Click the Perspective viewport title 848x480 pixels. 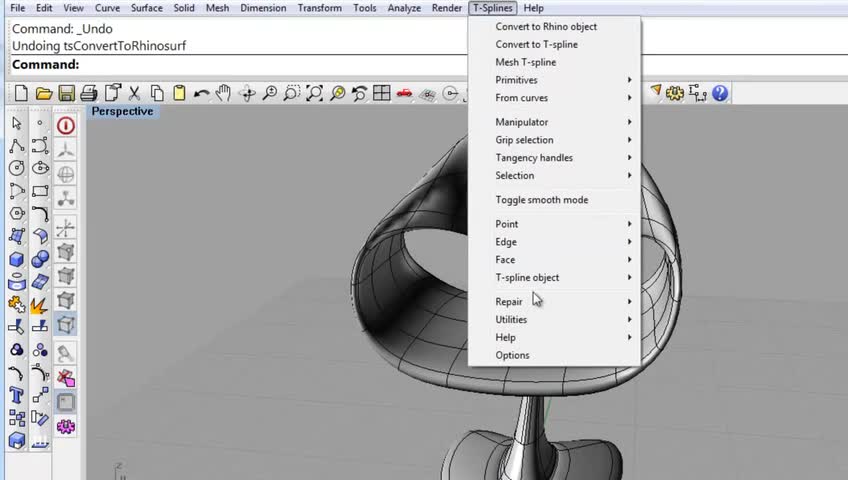click(122, 111)
